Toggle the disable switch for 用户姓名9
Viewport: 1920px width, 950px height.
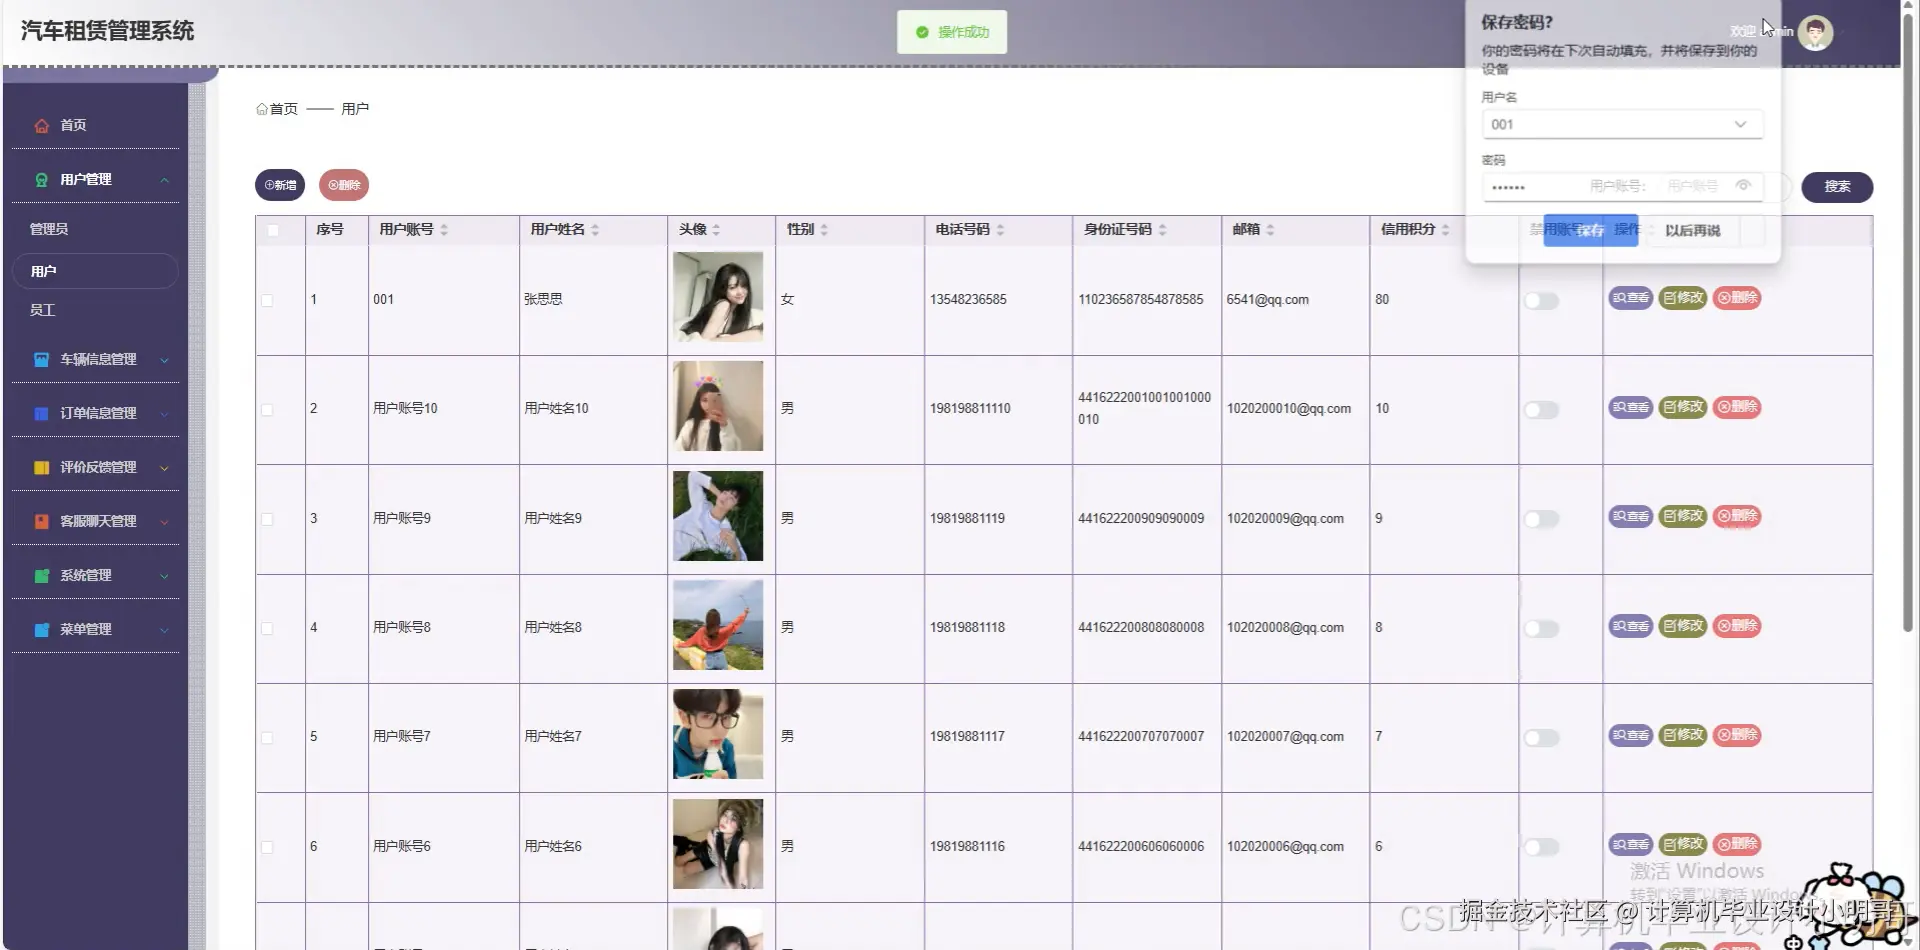[x=1541, y=519]
